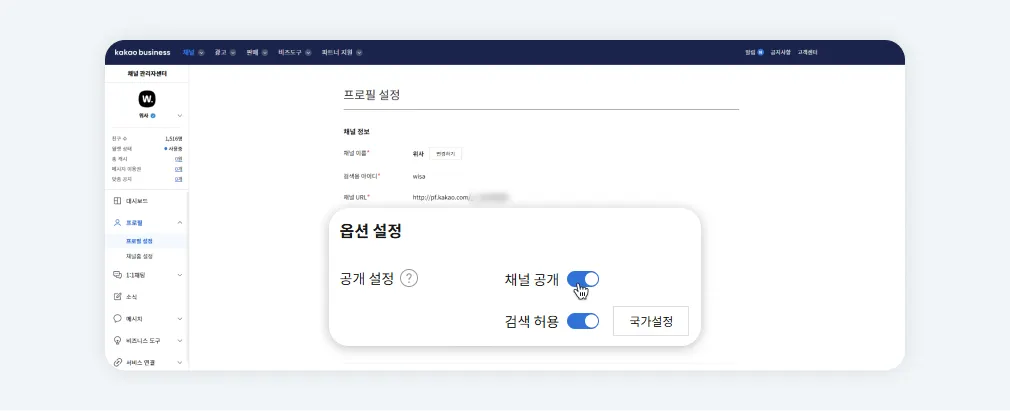1010x411 pixels.
Task: Click the question mark help icon beside 공개 설정
Action: coord(409,278)
